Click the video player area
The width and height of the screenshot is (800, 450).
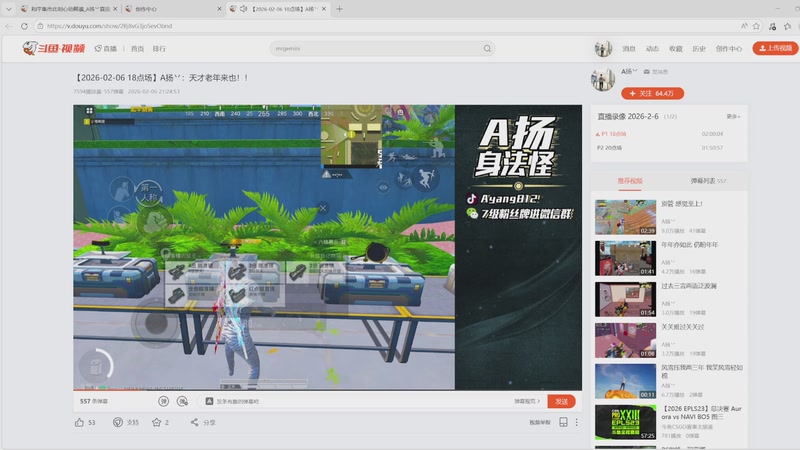pos(327,247)
